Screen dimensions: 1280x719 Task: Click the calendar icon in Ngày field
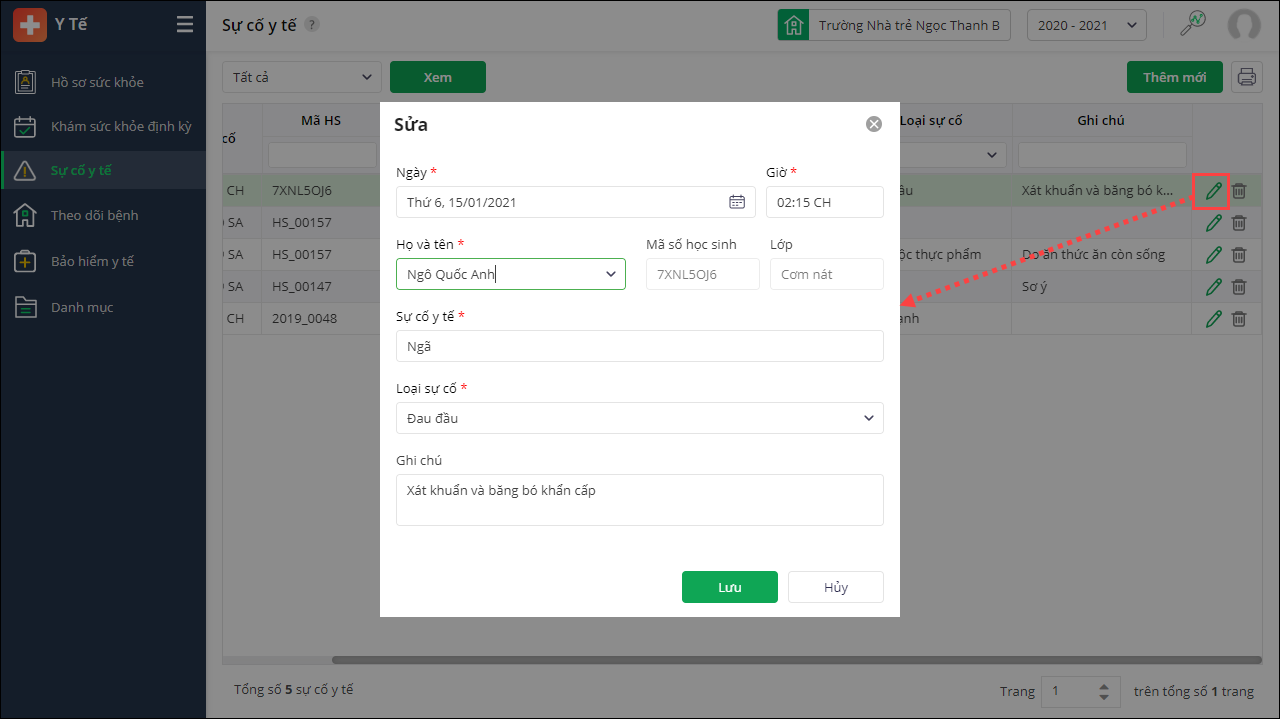click(x=737, y=202)
